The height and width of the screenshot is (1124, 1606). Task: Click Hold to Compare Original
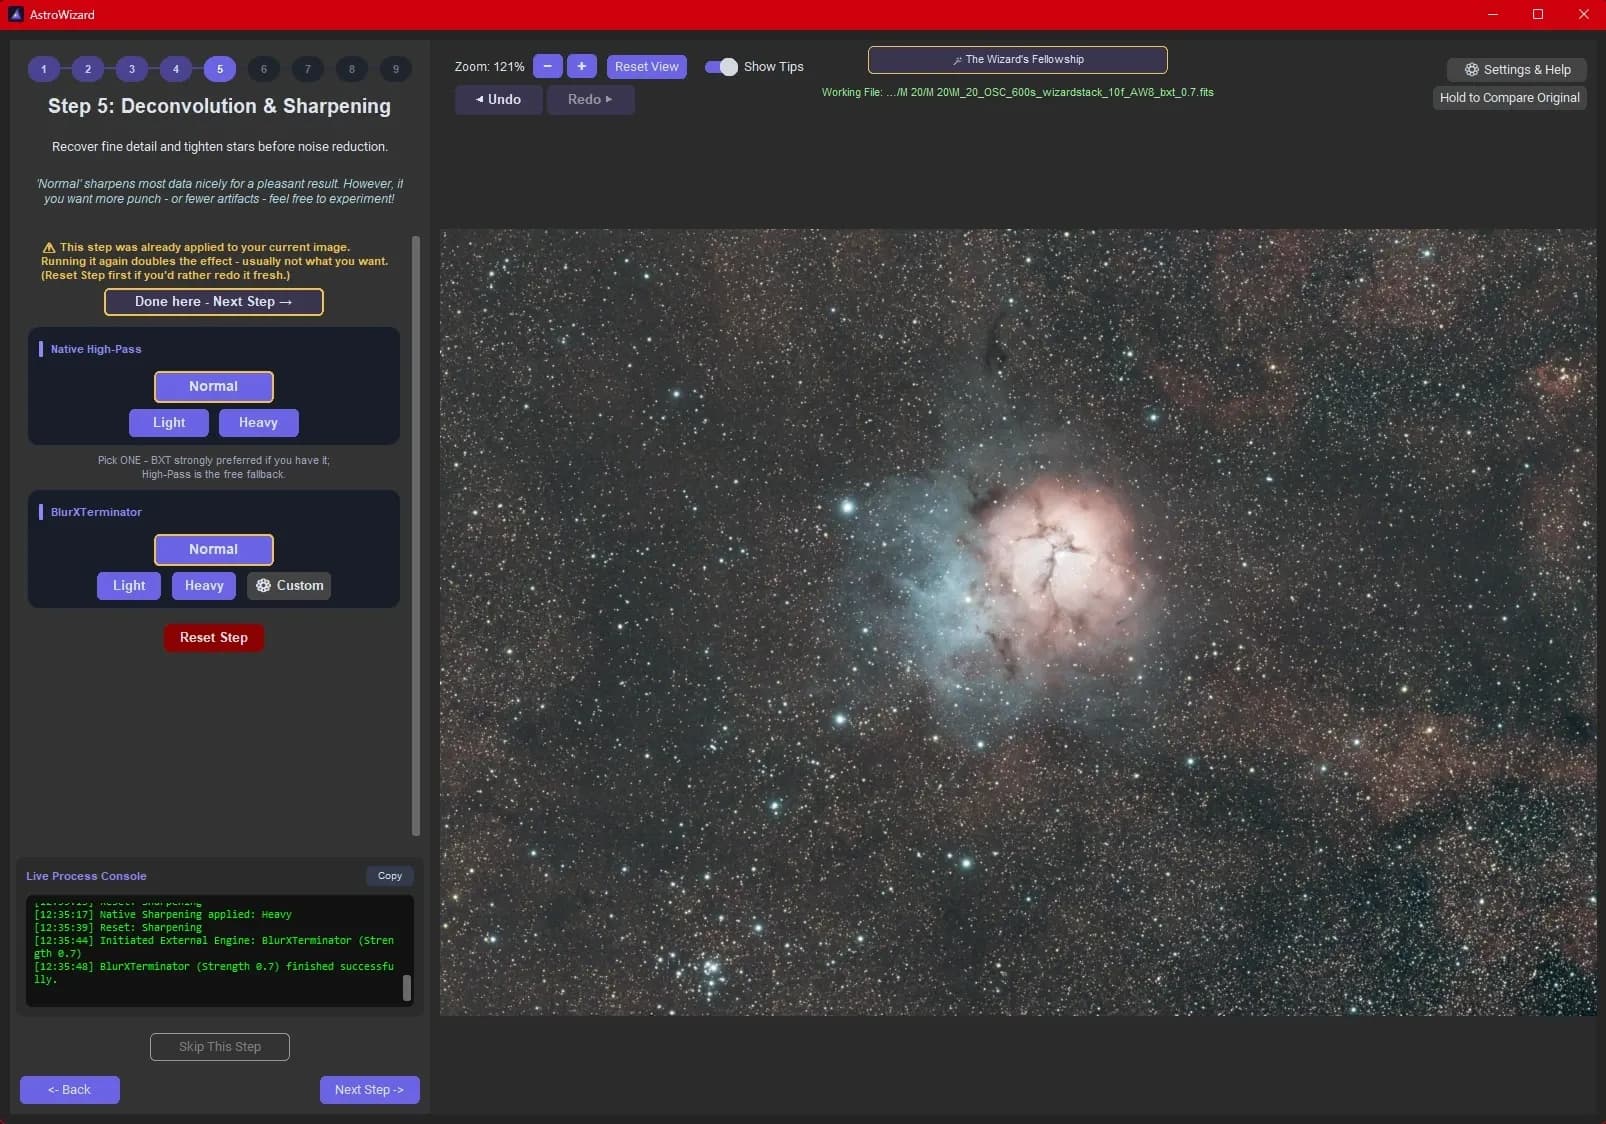[1510, 97]
